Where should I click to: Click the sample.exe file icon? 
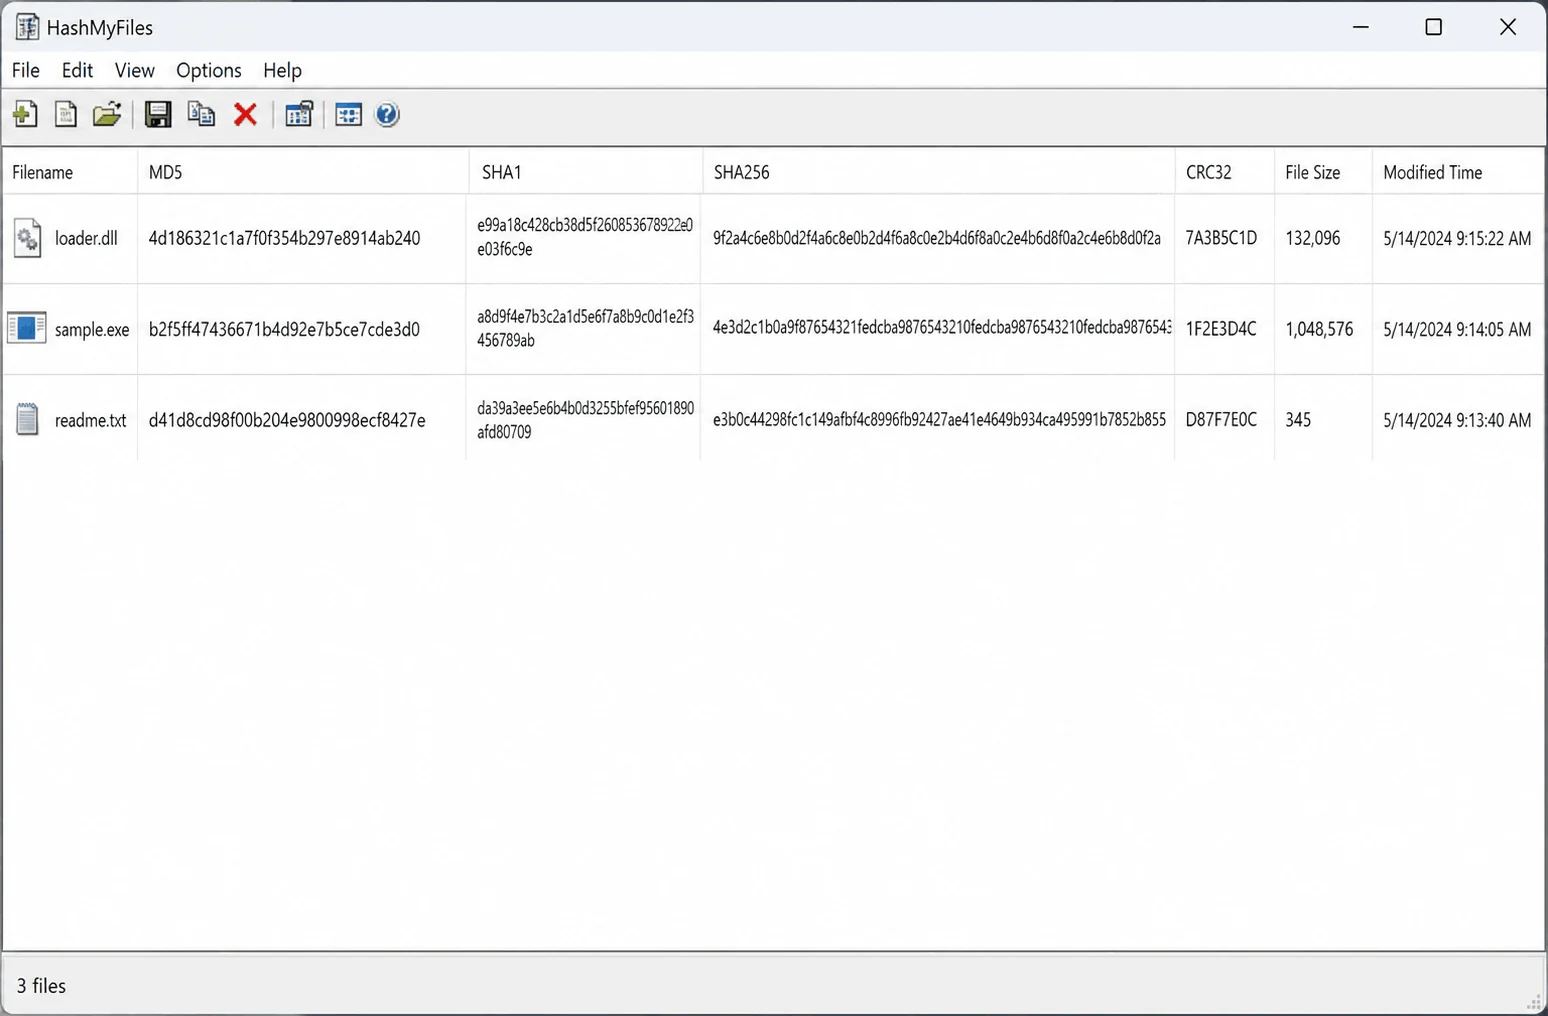pos(26,328)
